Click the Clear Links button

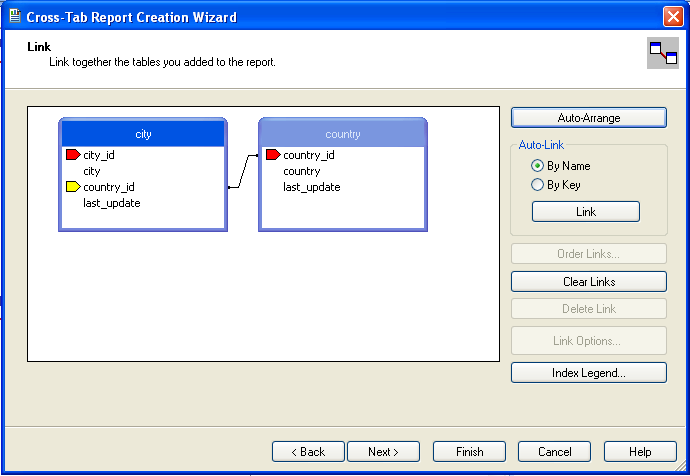coord(588,282)
